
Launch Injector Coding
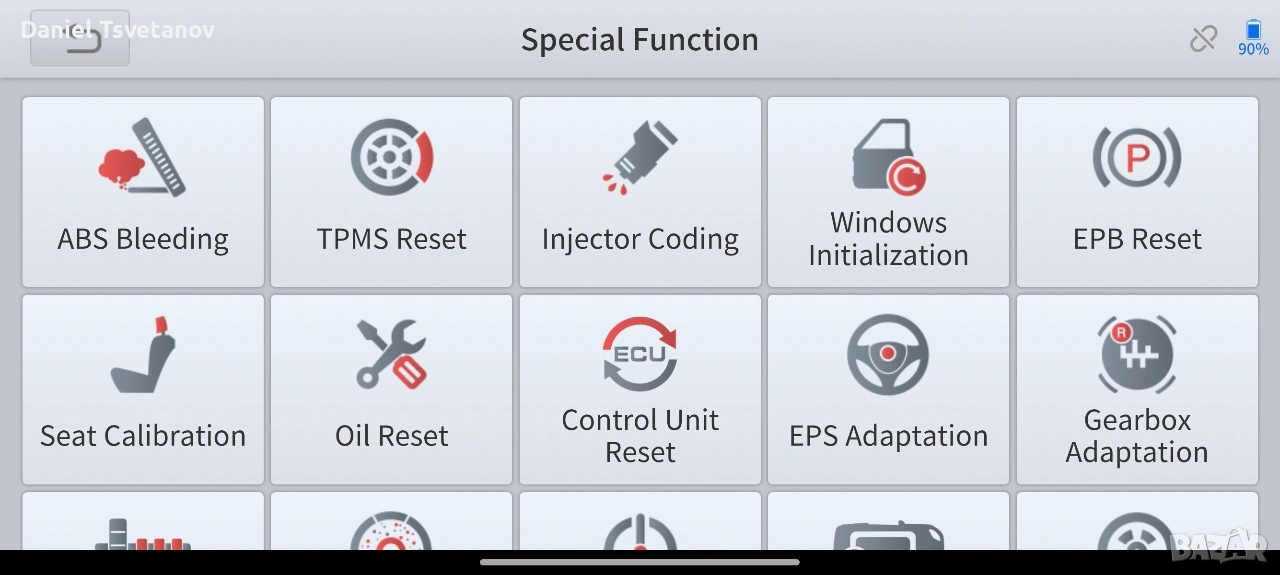(x=640, y=192)
